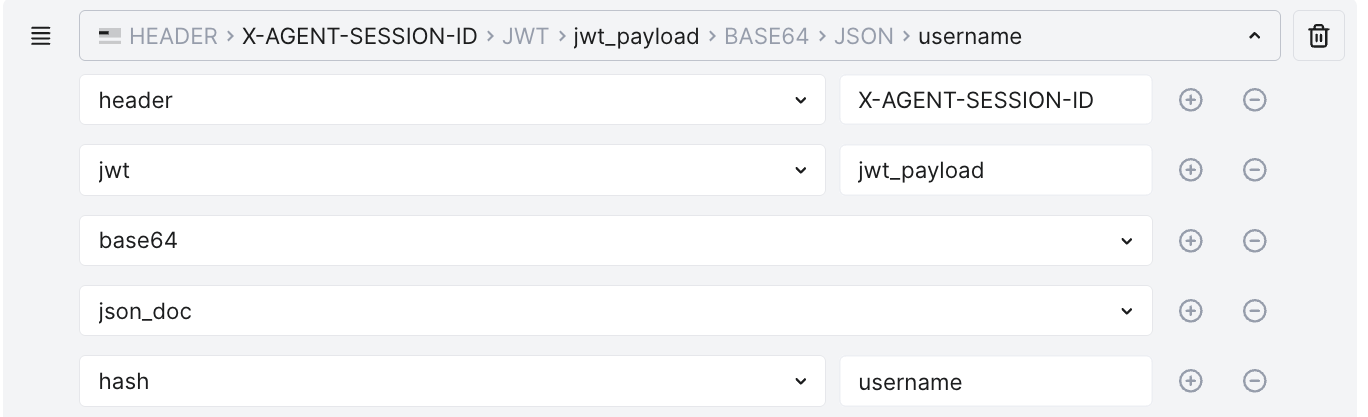The height and width of the screenshot is (417, 1368).
Task: Click the drag handle hamburger icon
Action: (41, 37)
